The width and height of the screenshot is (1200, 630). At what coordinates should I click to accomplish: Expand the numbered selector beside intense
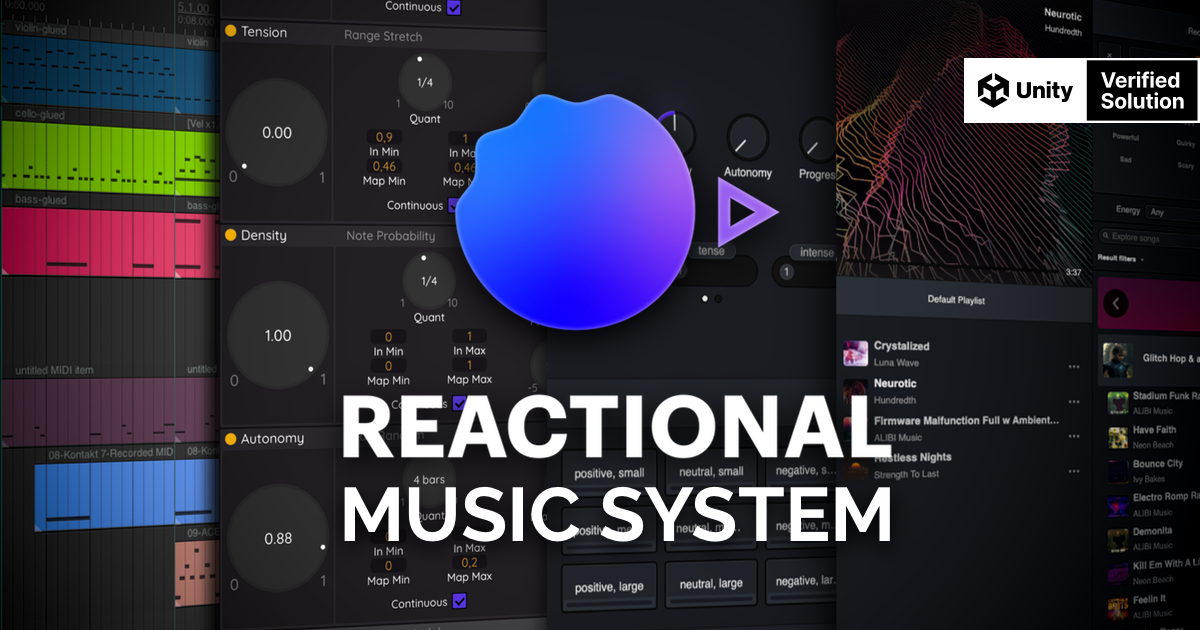pyautogui.click(x=787, y=271)
